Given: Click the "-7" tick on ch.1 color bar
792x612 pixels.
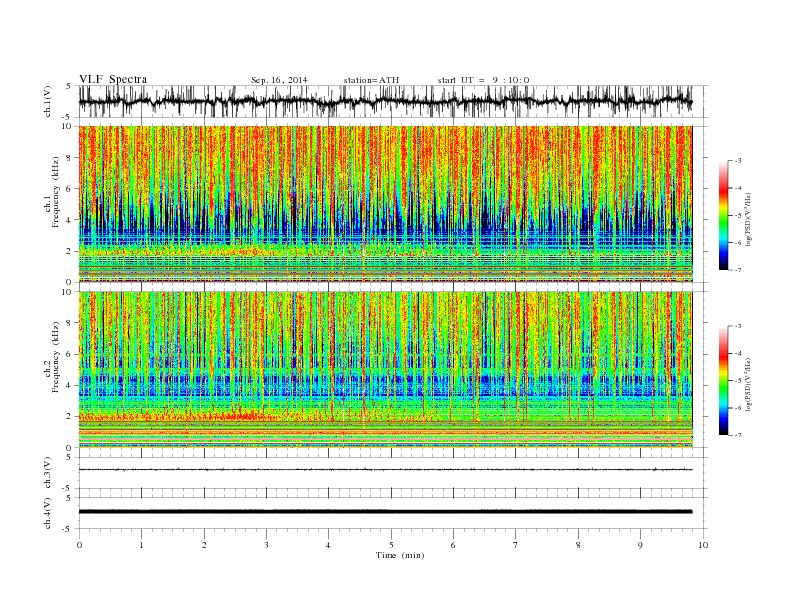Looking at the screenshot, I should (738, 270).
